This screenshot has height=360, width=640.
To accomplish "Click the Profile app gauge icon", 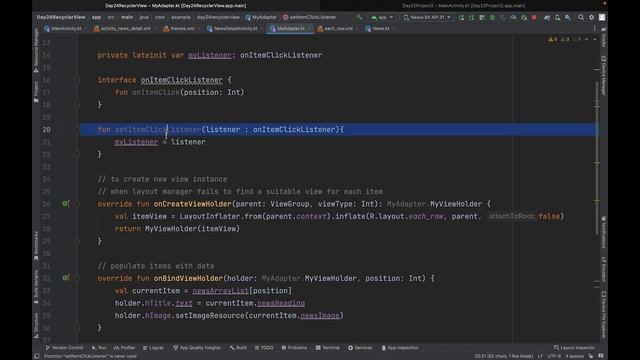I will (513, 18).
